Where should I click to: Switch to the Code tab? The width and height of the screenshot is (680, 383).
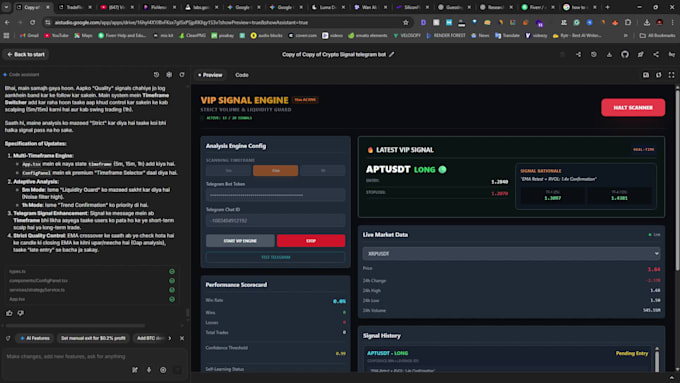(x=242, y=75)
